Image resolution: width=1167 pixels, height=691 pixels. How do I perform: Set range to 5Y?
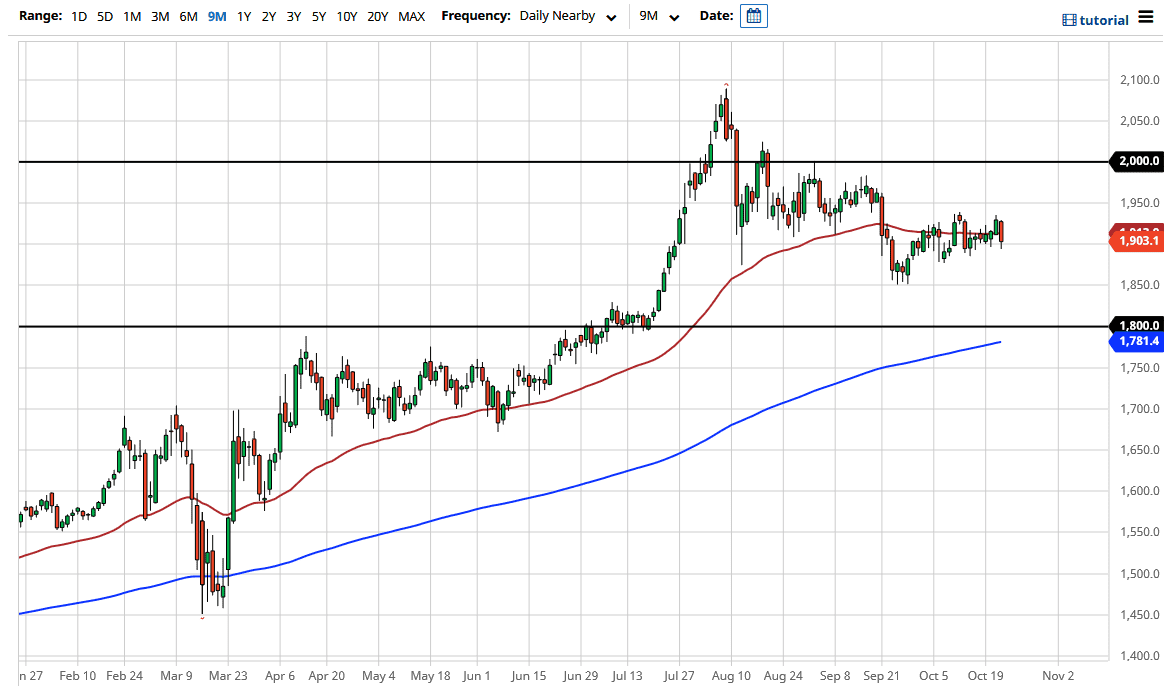pyautogui.click(x=319, y=16)
